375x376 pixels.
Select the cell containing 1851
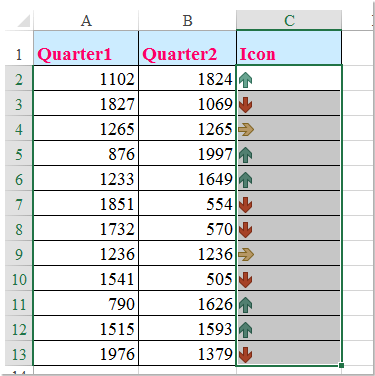pos(86,203)
